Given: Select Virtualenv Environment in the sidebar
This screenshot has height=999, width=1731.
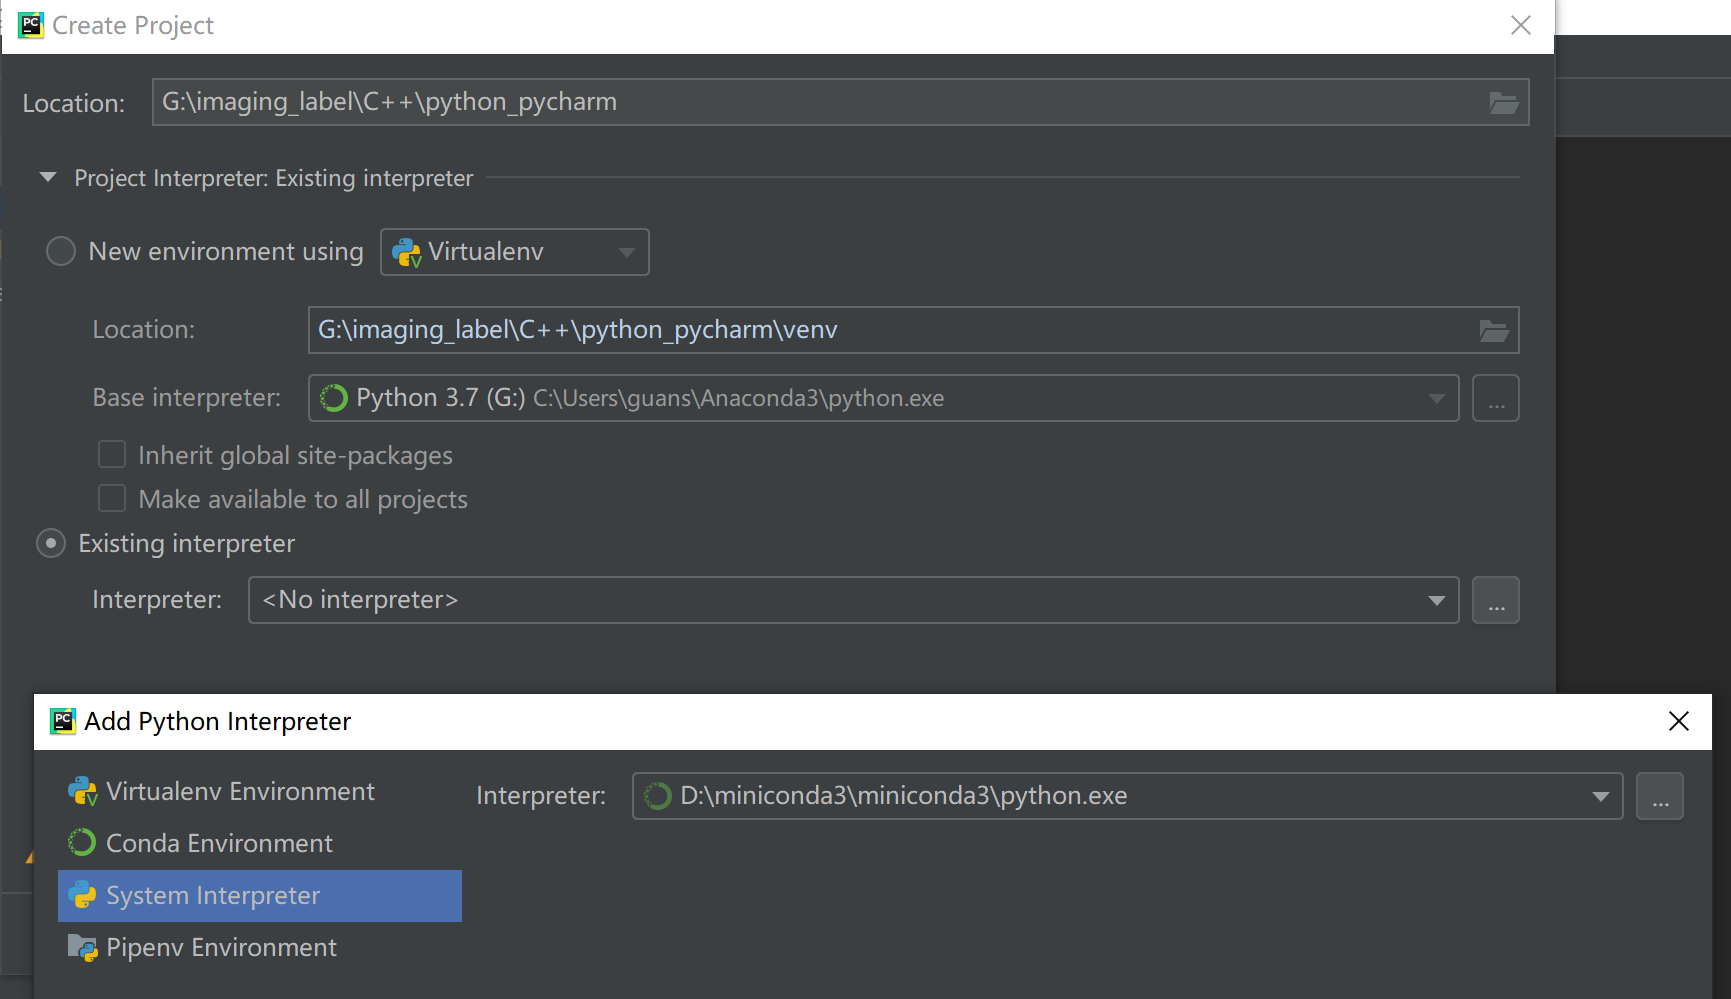Looking at the screenshot, I should coord(260,792).
